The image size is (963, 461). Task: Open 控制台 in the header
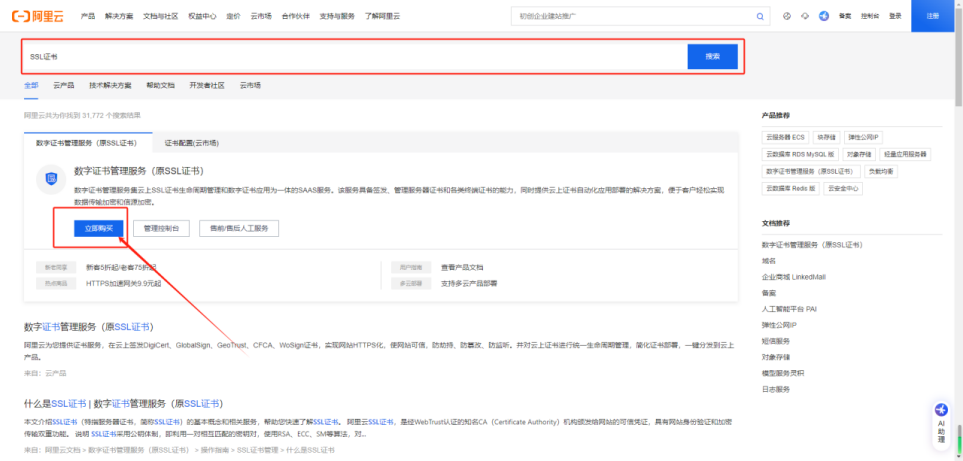[870, 17]
